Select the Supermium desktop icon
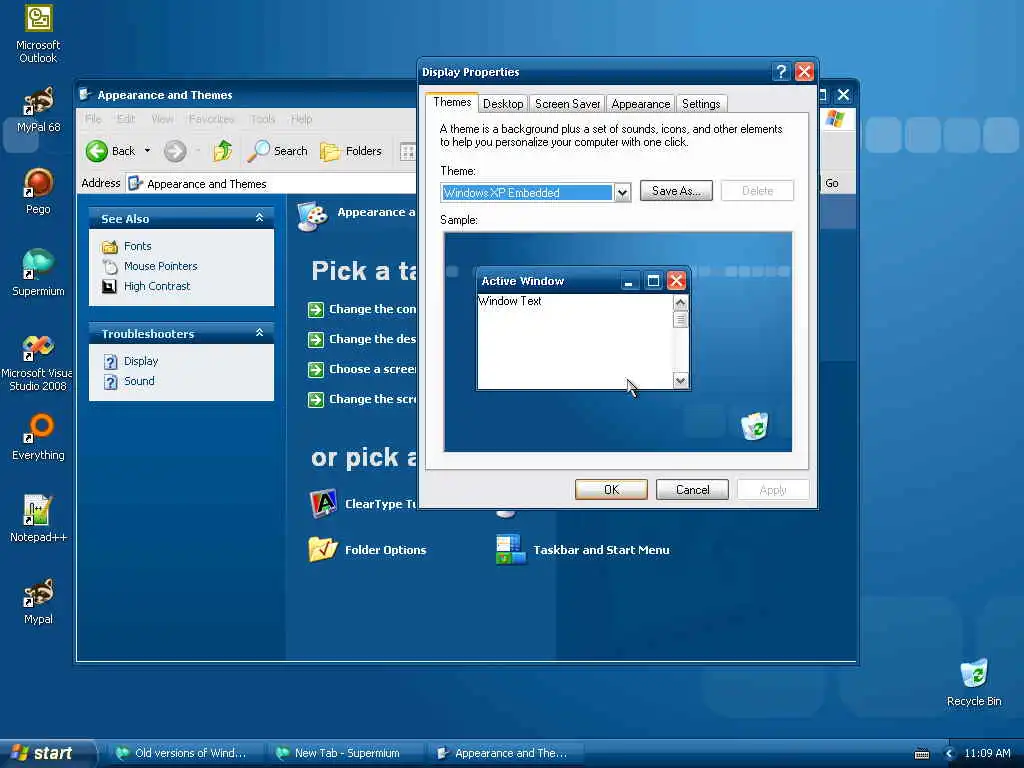 tap(38, 273)
